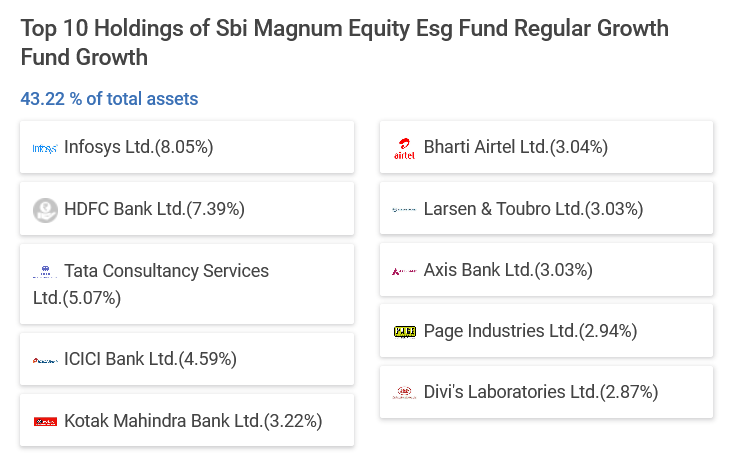
Task: Select Kotak Mahindra Bank Ltd. entry
Action: (x=193, y=421)
